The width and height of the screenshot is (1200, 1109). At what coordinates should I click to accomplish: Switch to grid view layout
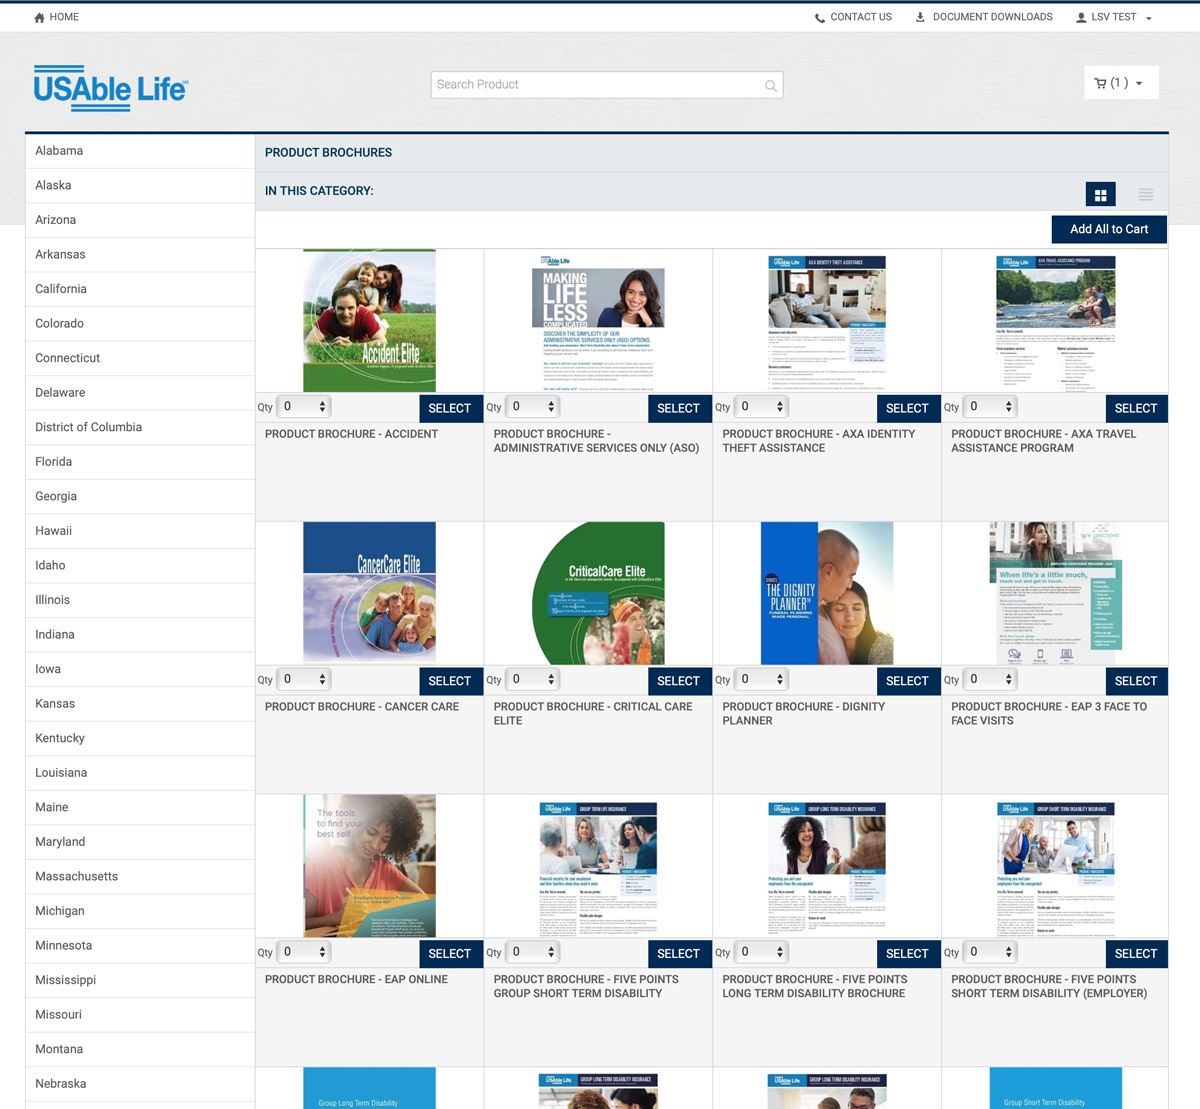pyautogui.click(x=1100, y=195)
